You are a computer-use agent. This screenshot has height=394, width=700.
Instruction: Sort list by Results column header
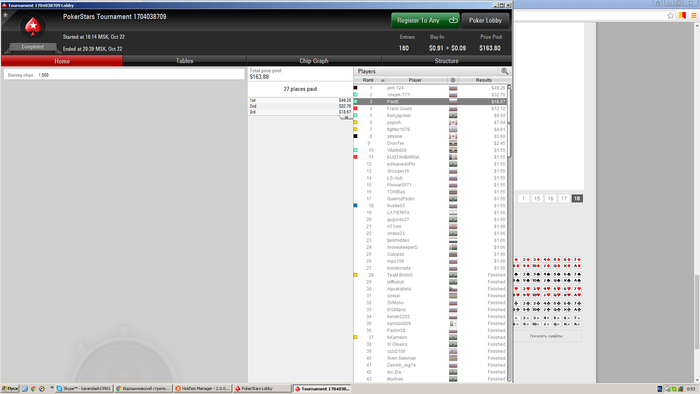pyautogui.click(x=483, y=80)
